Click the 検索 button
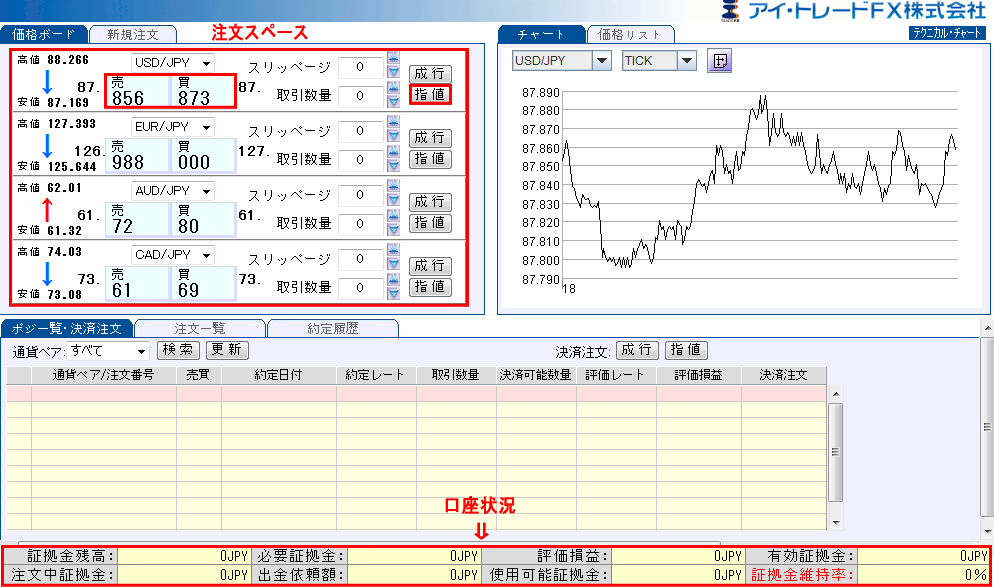Image resolution: width=994 pixels, height=588 pixels. pos(178,350)
